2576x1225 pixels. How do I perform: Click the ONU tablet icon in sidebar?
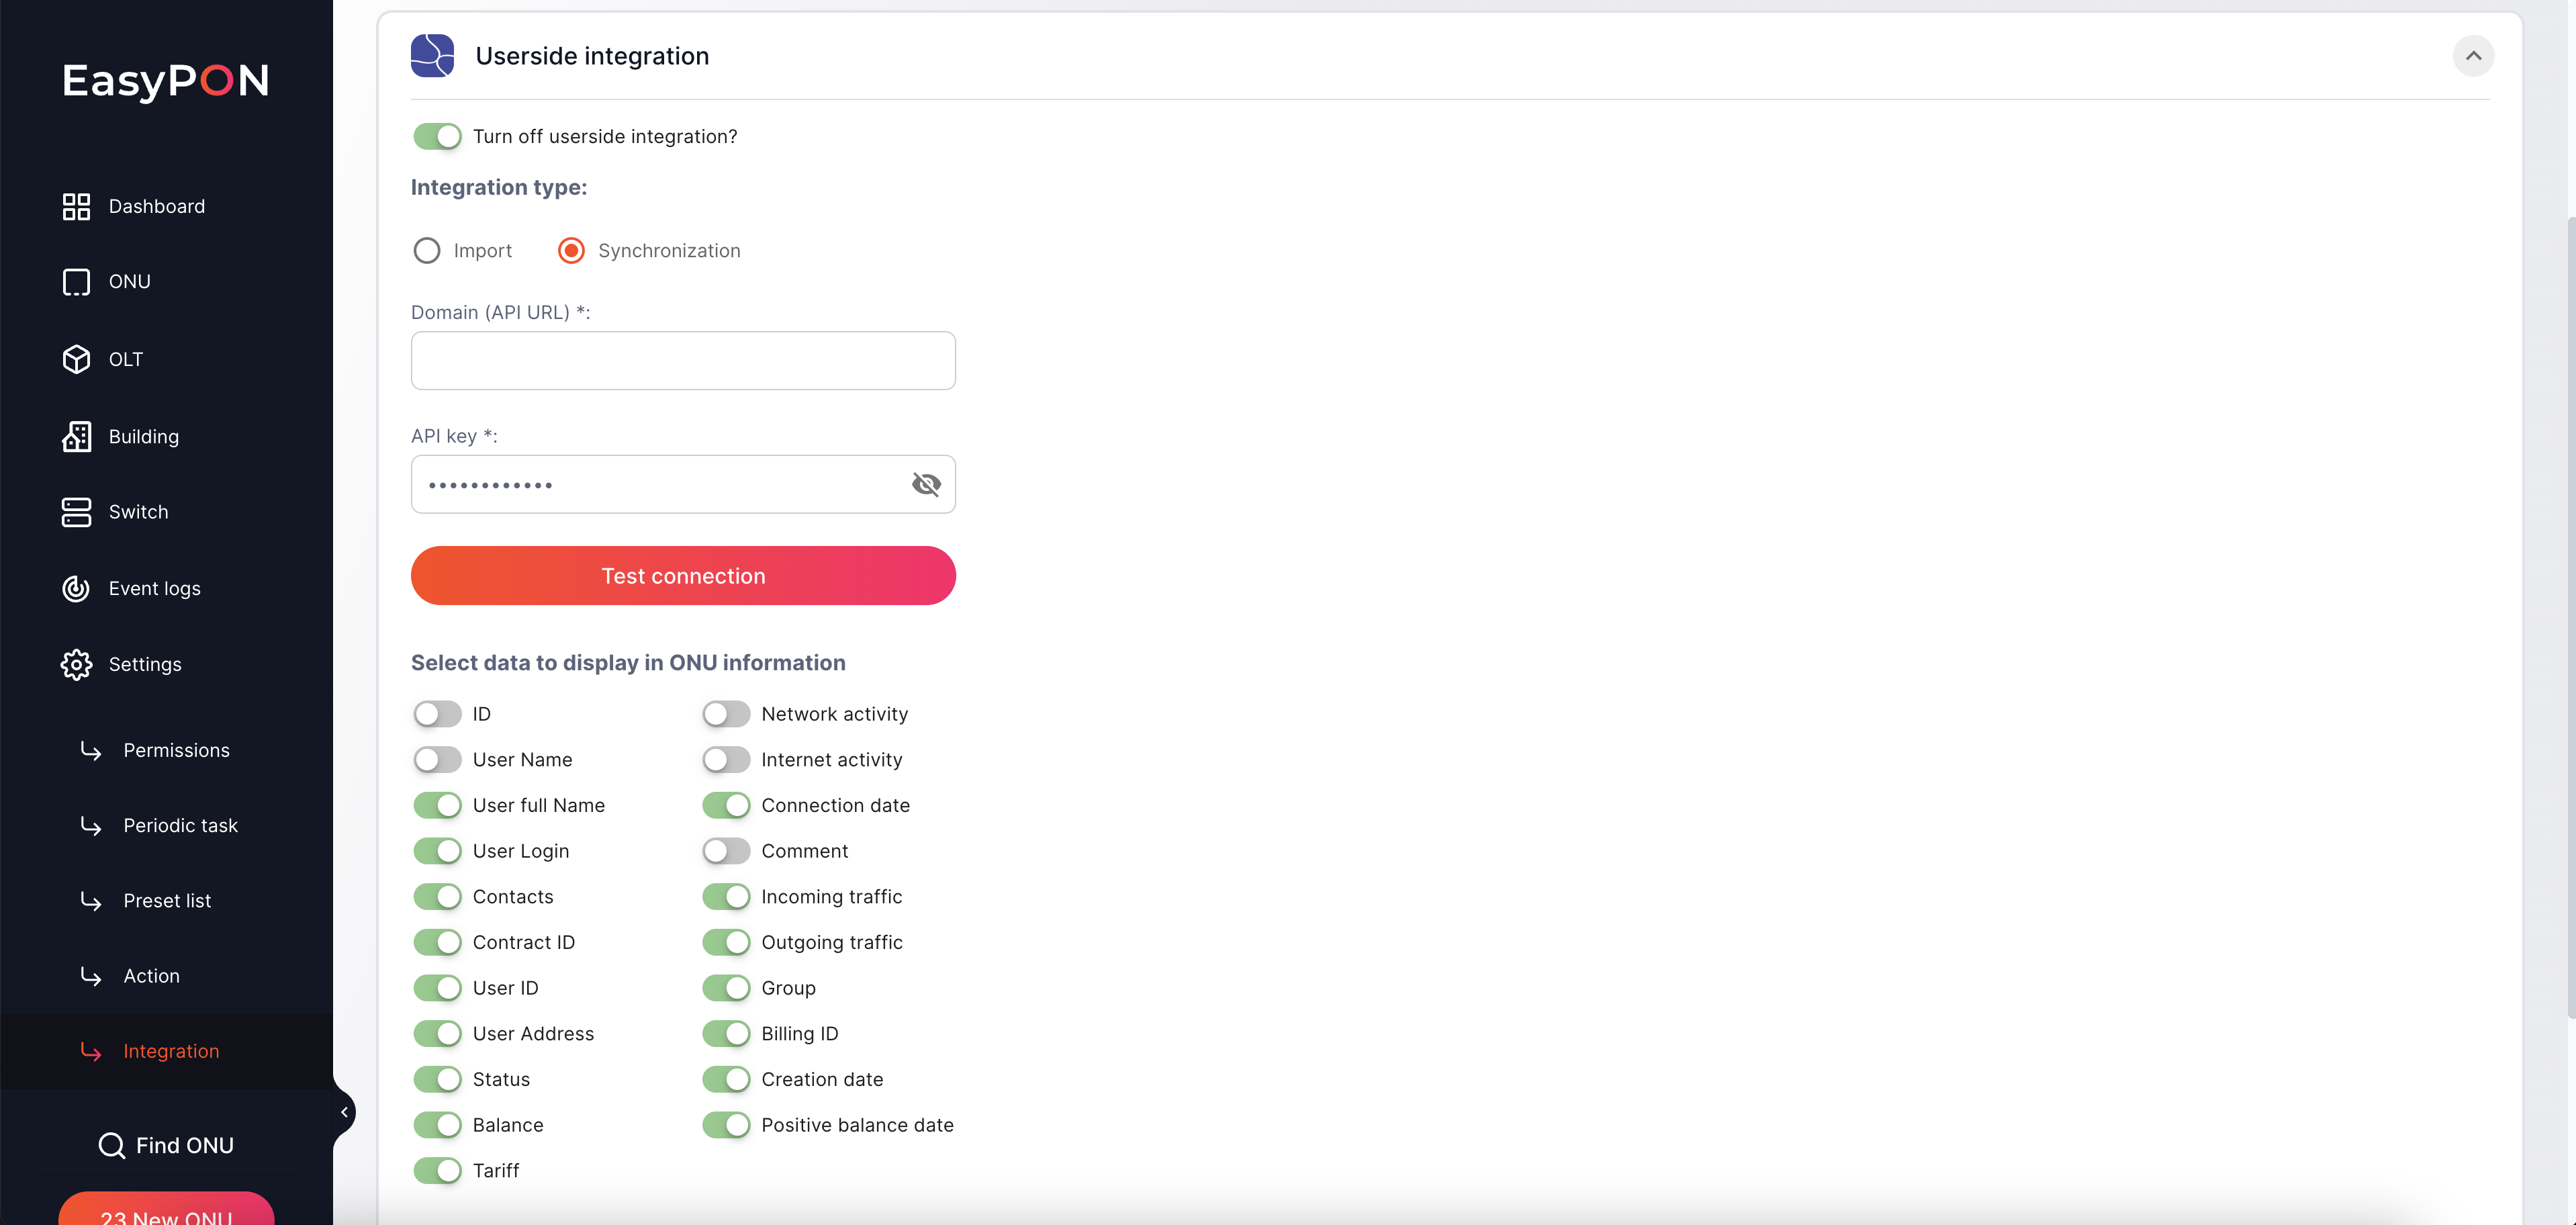coord(76,282)
